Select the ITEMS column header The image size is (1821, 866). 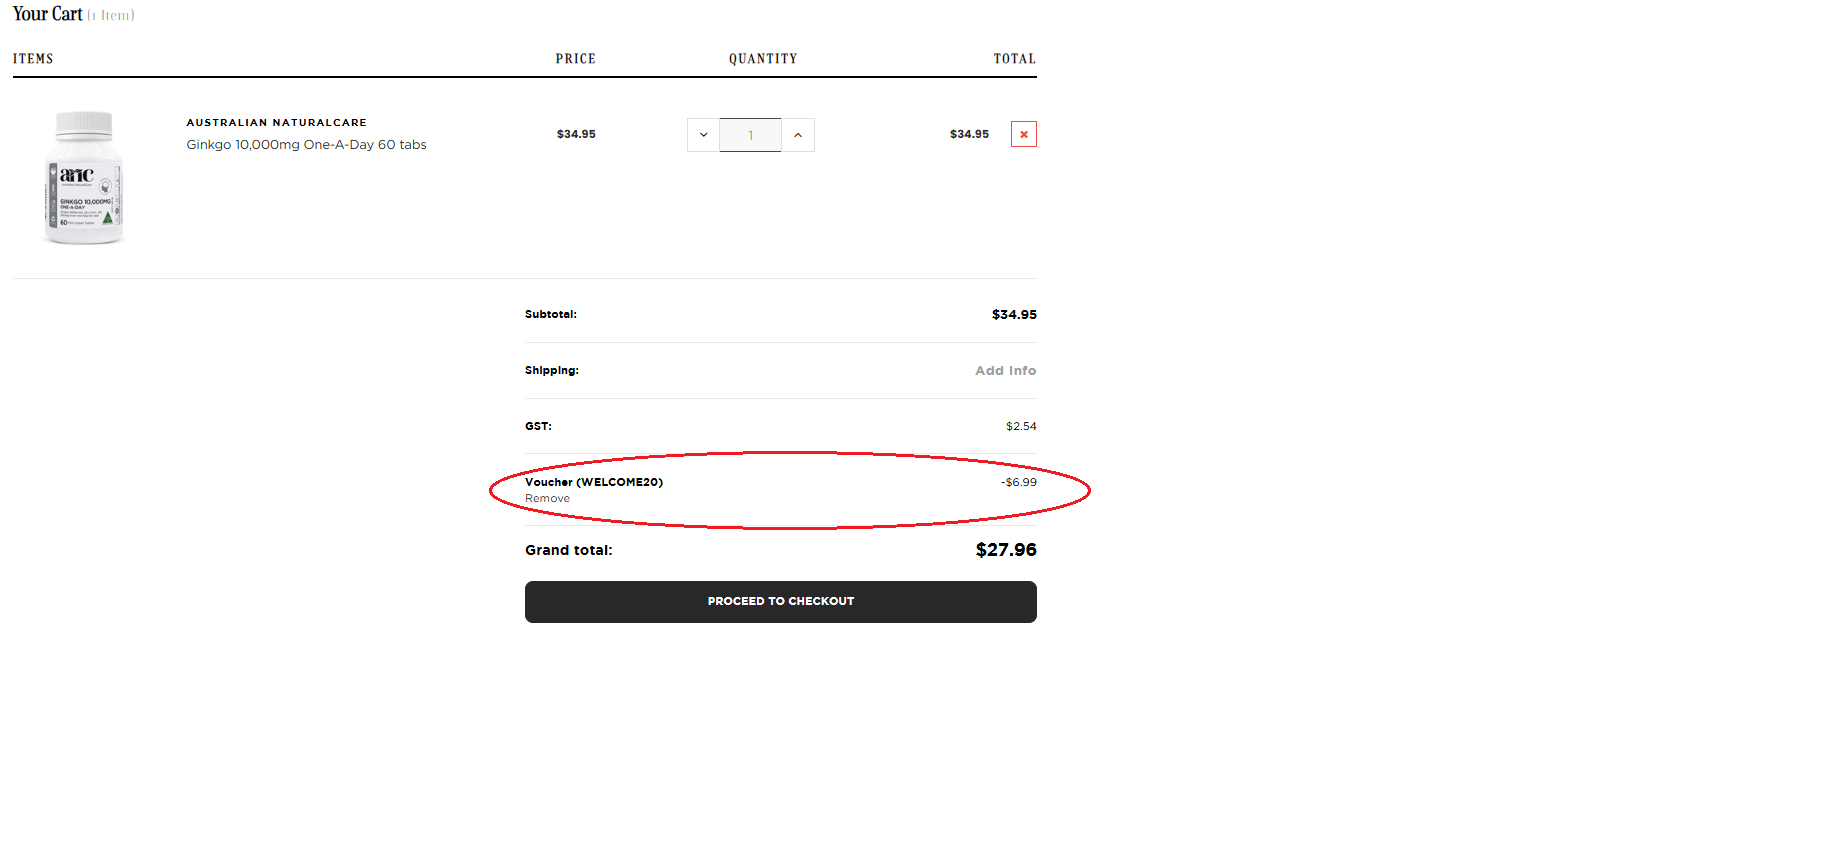33,58
